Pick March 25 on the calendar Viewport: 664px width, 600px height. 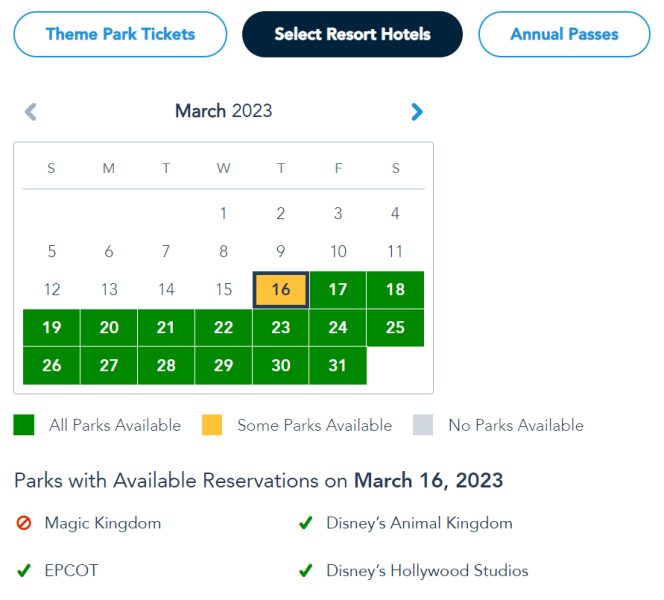click(395, 328)
